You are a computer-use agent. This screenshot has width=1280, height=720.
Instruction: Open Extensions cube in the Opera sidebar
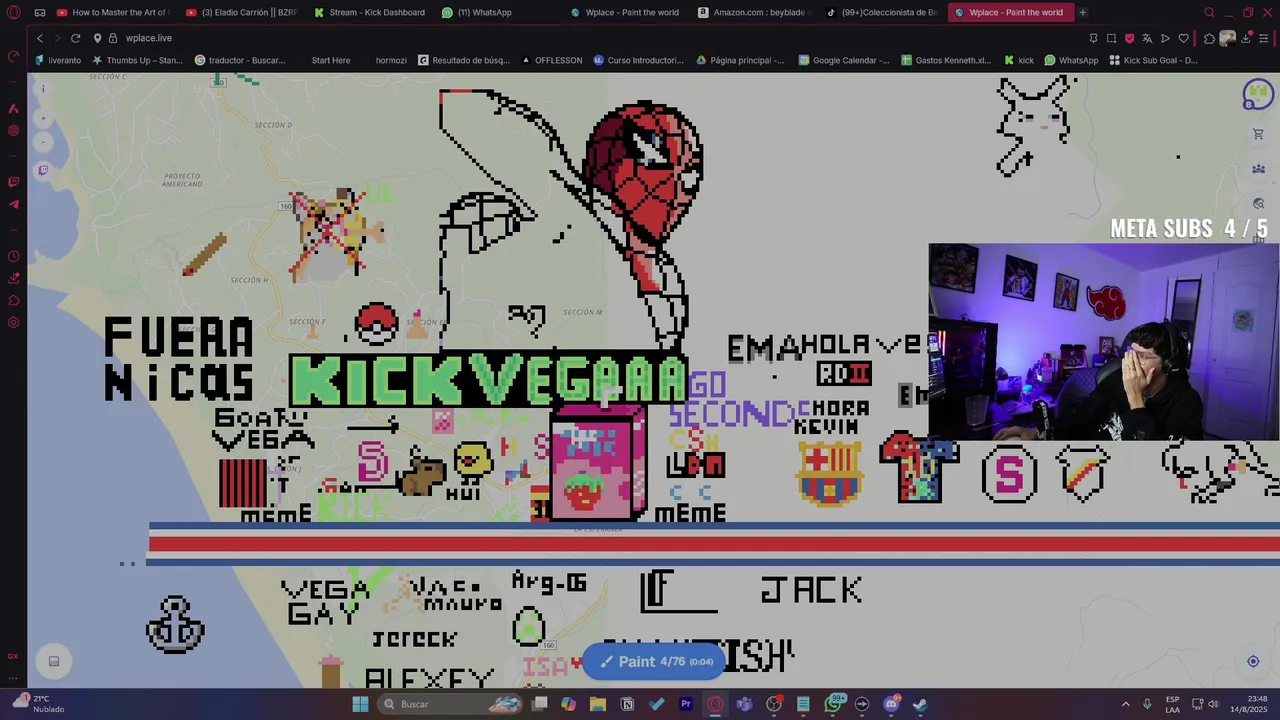point(13,301)
